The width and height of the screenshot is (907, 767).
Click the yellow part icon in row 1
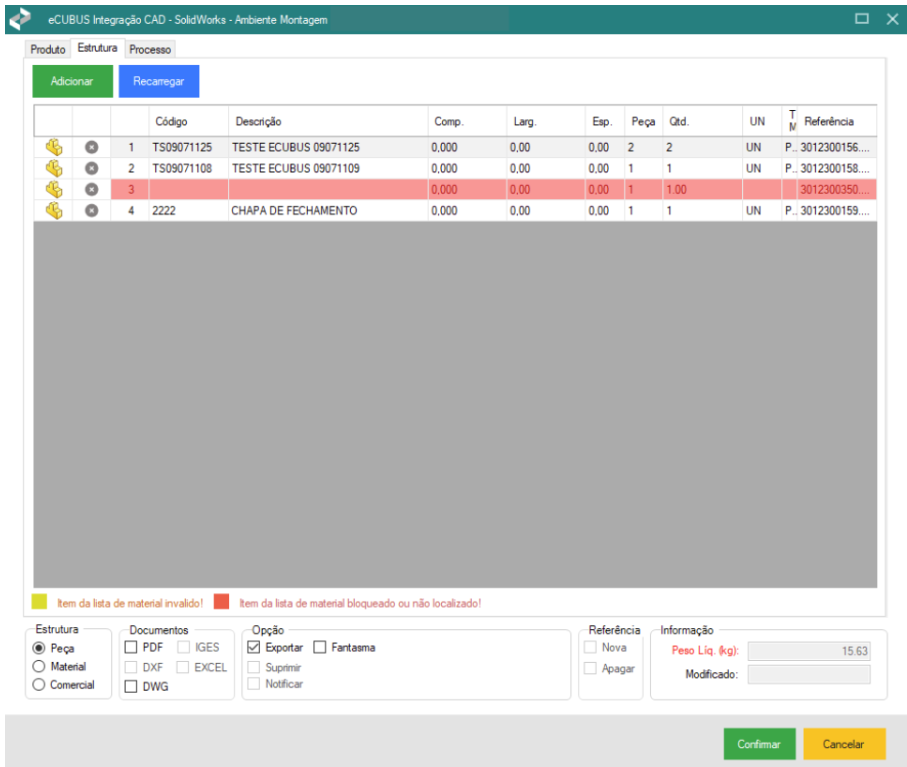(x=54, y=147)
